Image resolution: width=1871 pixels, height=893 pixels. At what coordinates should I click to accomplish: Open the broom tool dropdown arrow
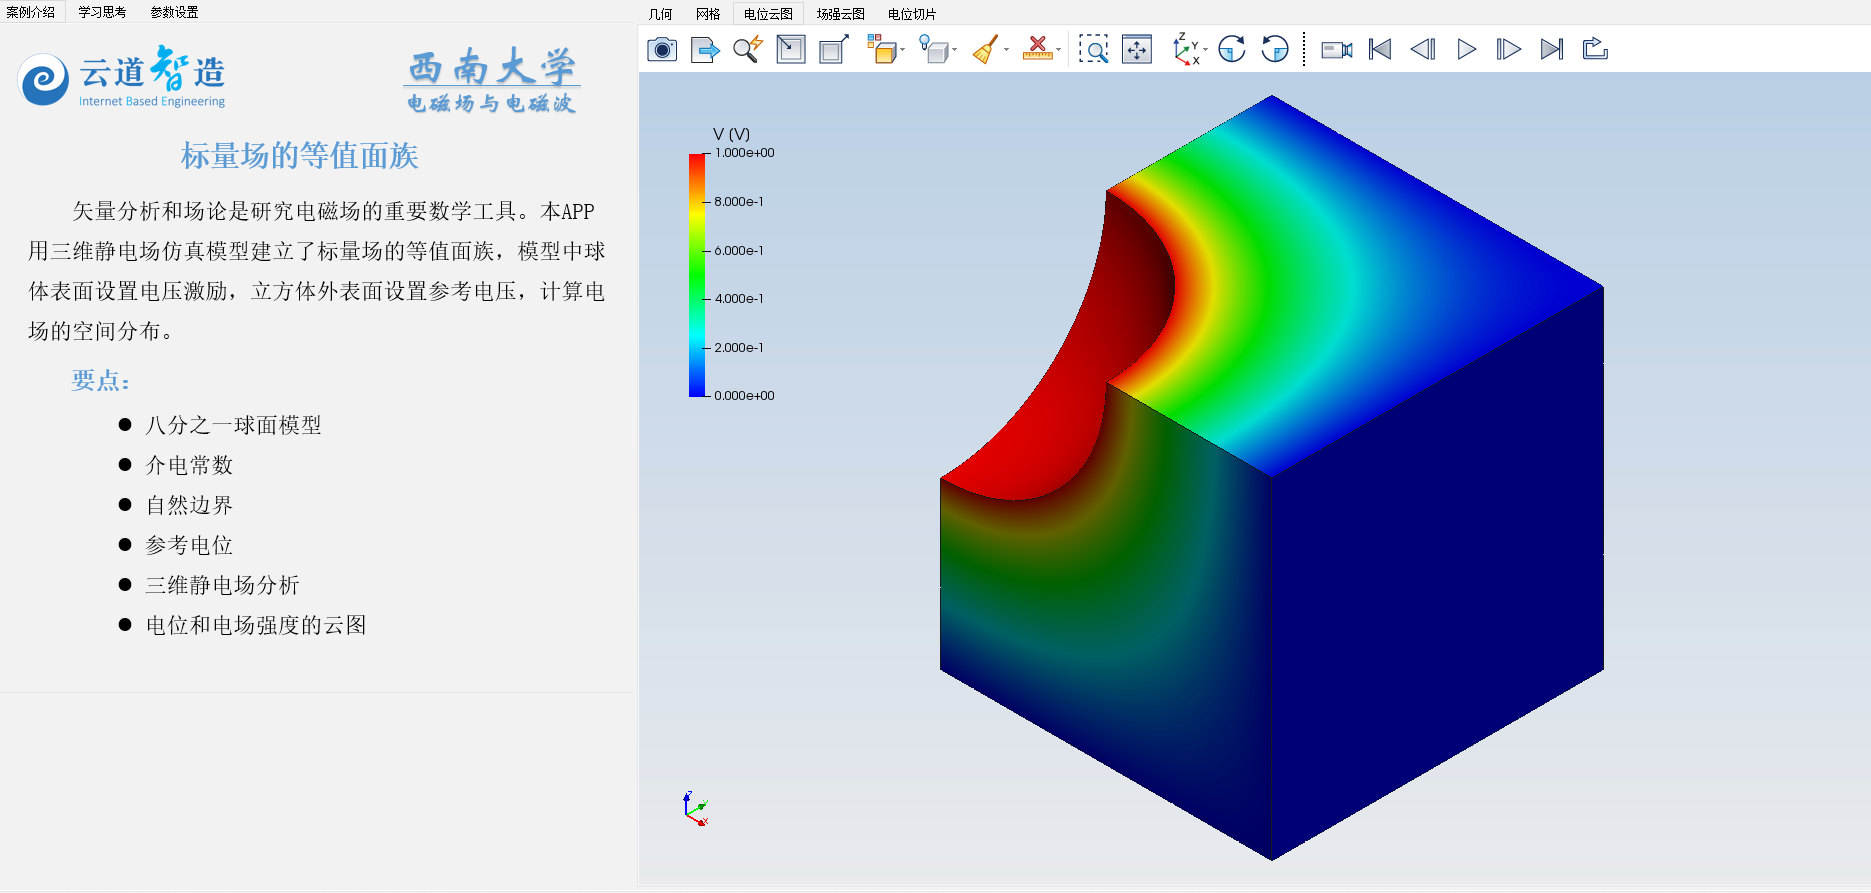(1007, 50)
